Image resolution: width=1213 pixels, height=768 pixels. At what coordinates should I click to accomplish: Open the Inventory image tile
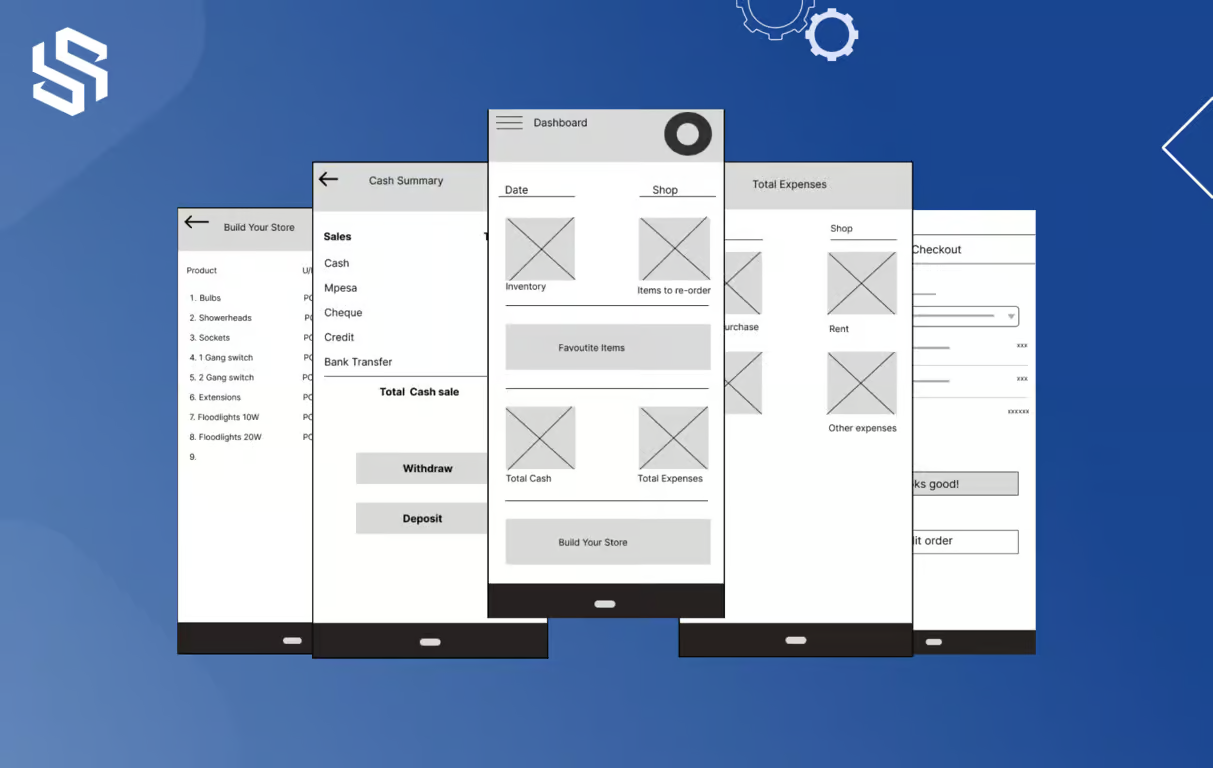[540, 249]
